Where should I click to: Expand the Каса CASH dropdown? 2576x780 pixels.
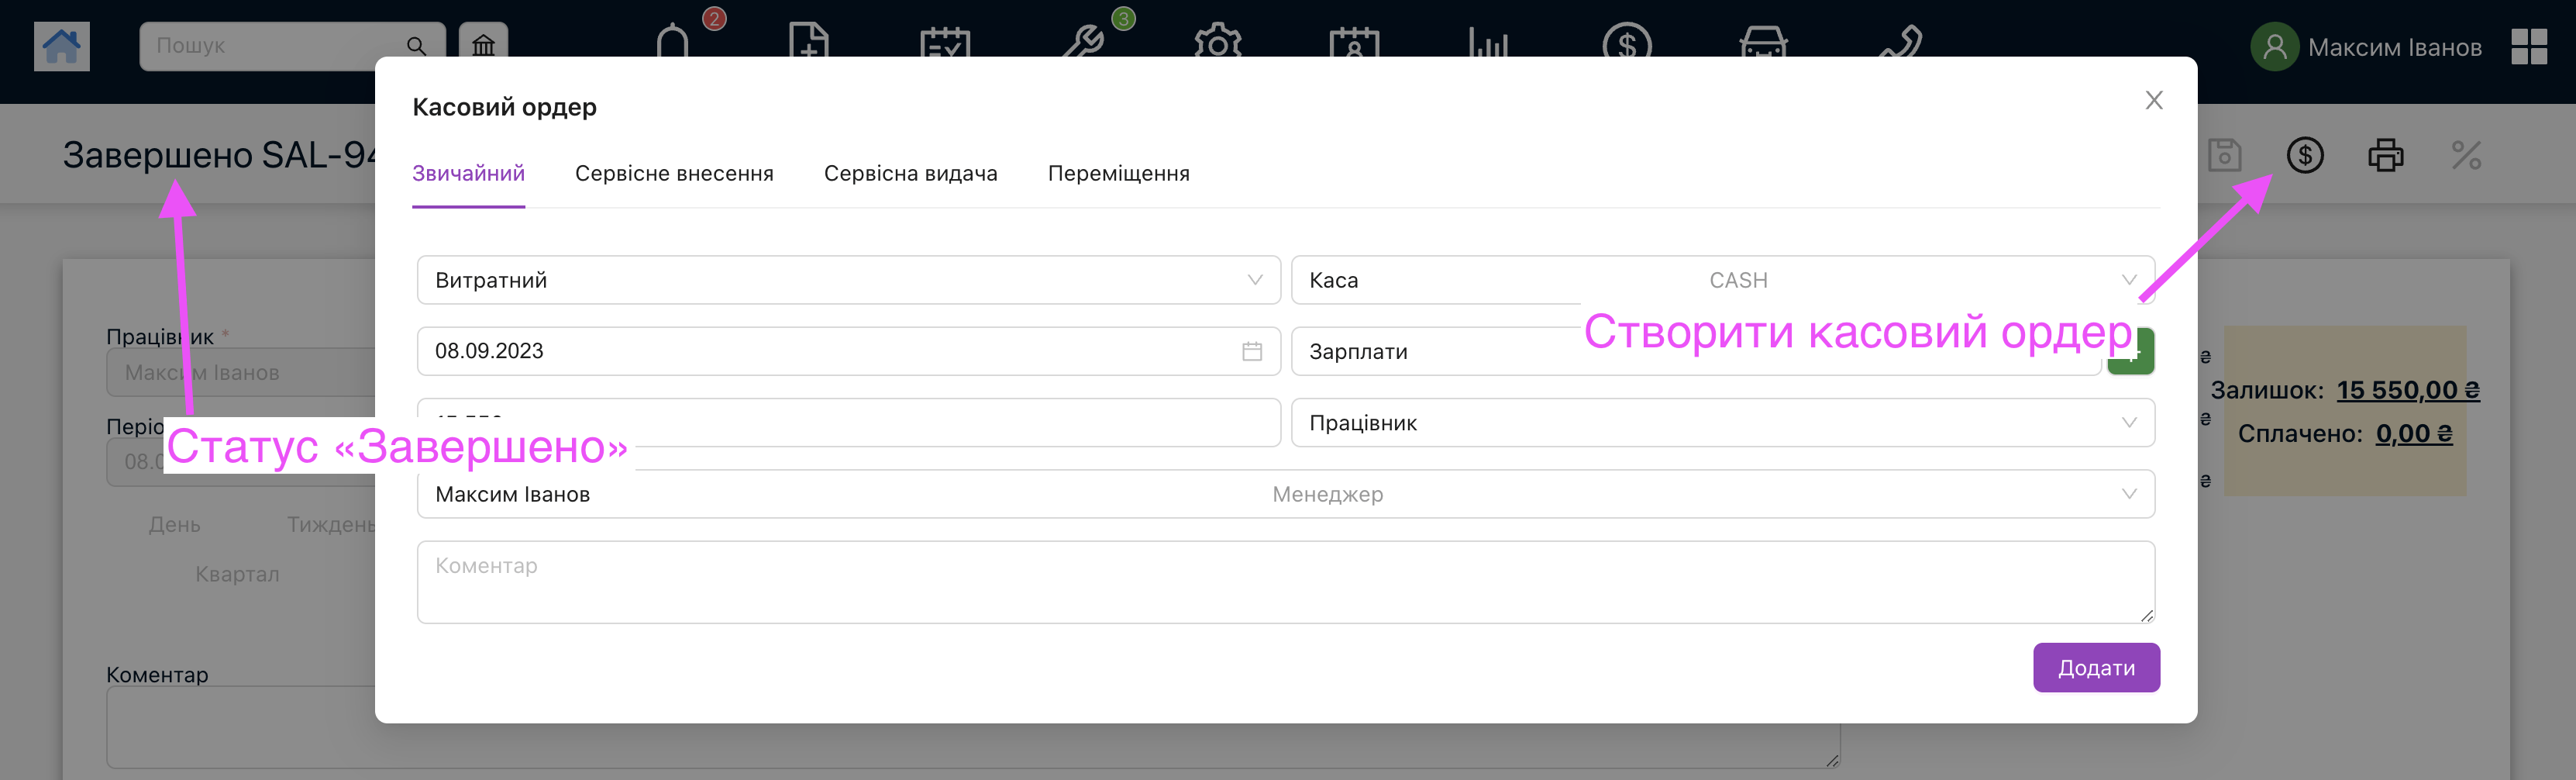pyautogui.click(x=1721, y=280)
